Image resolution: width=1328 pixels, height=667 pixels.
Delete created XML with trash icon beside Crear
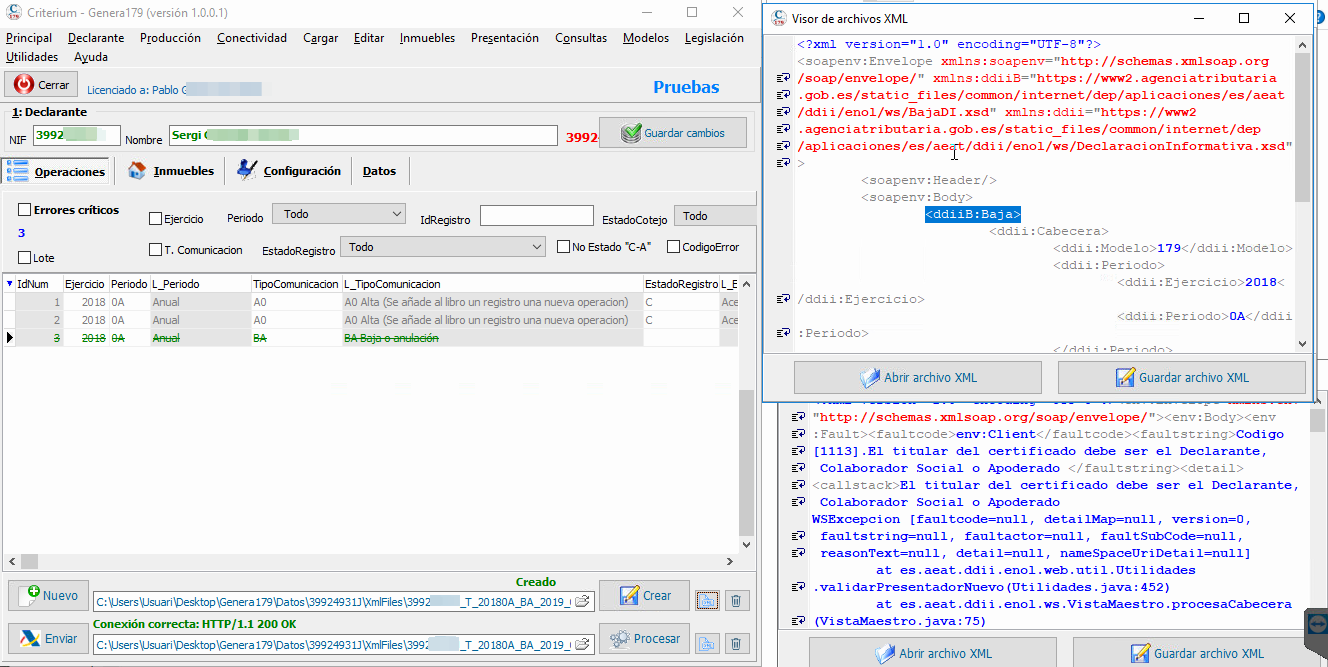(736, 600)
